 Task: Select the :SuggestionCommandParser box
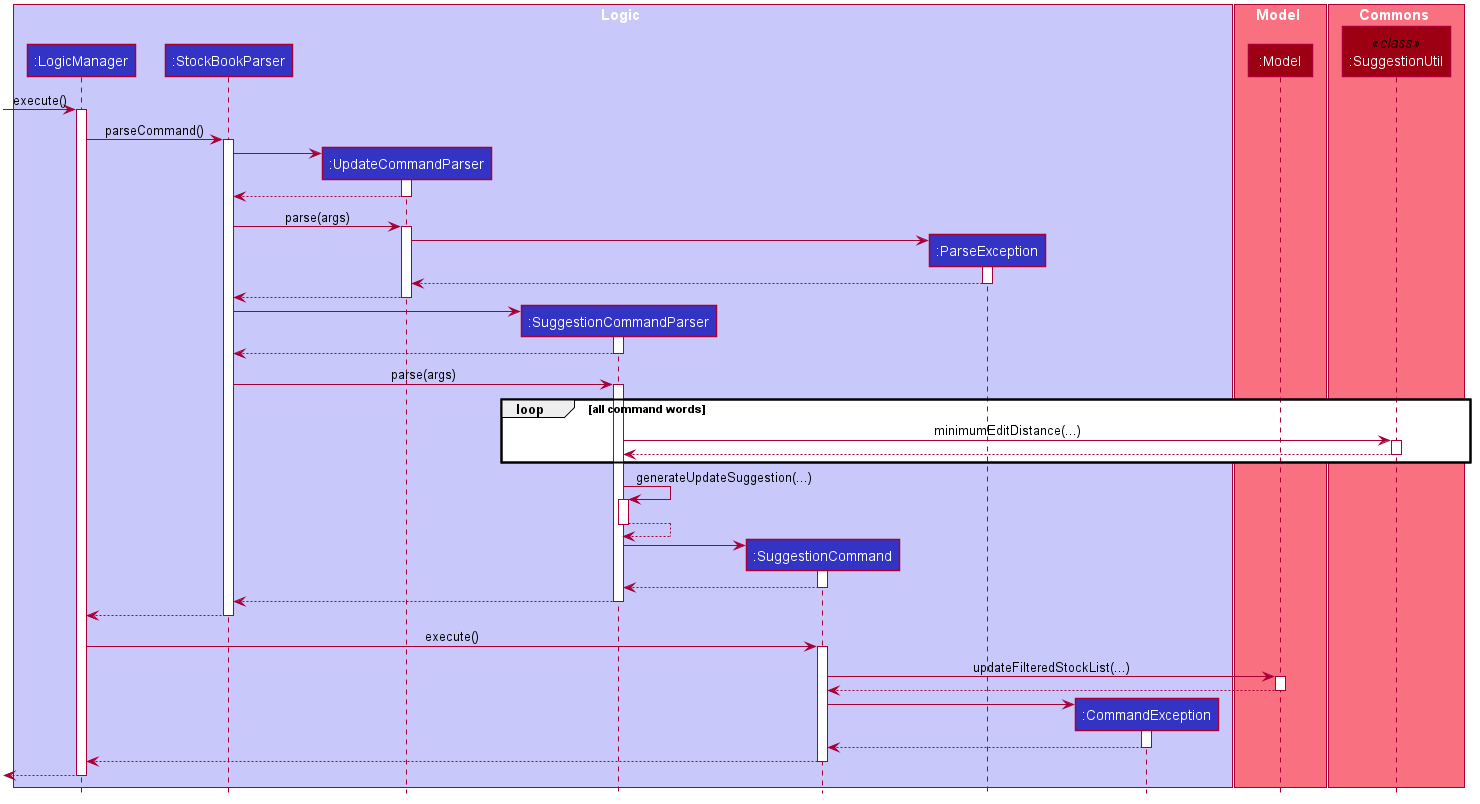pos(618,322)
